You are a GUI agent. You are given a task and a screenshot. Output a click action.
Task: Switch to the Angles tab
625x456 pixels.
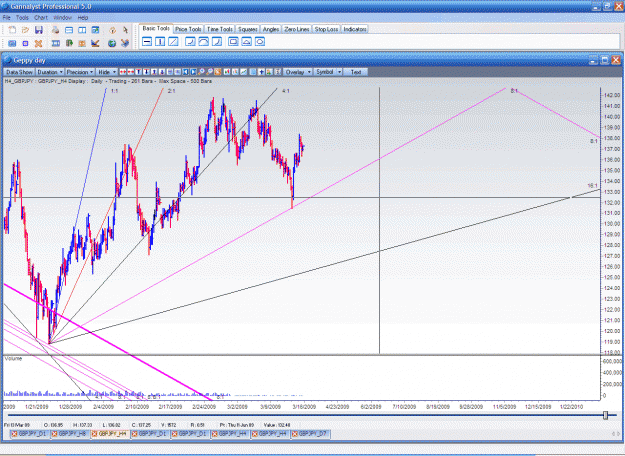tap(271, 29)
